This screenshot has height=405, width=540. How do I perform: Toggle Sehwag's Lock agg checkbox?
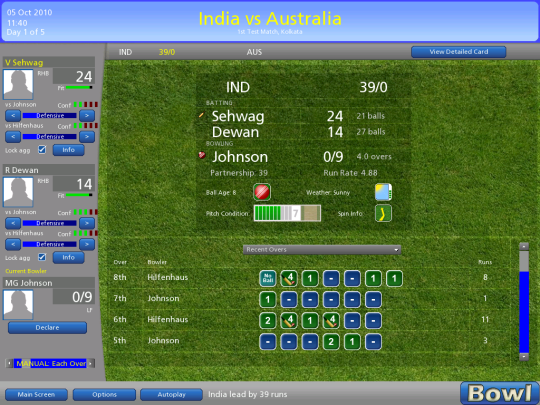click(42, 150)
